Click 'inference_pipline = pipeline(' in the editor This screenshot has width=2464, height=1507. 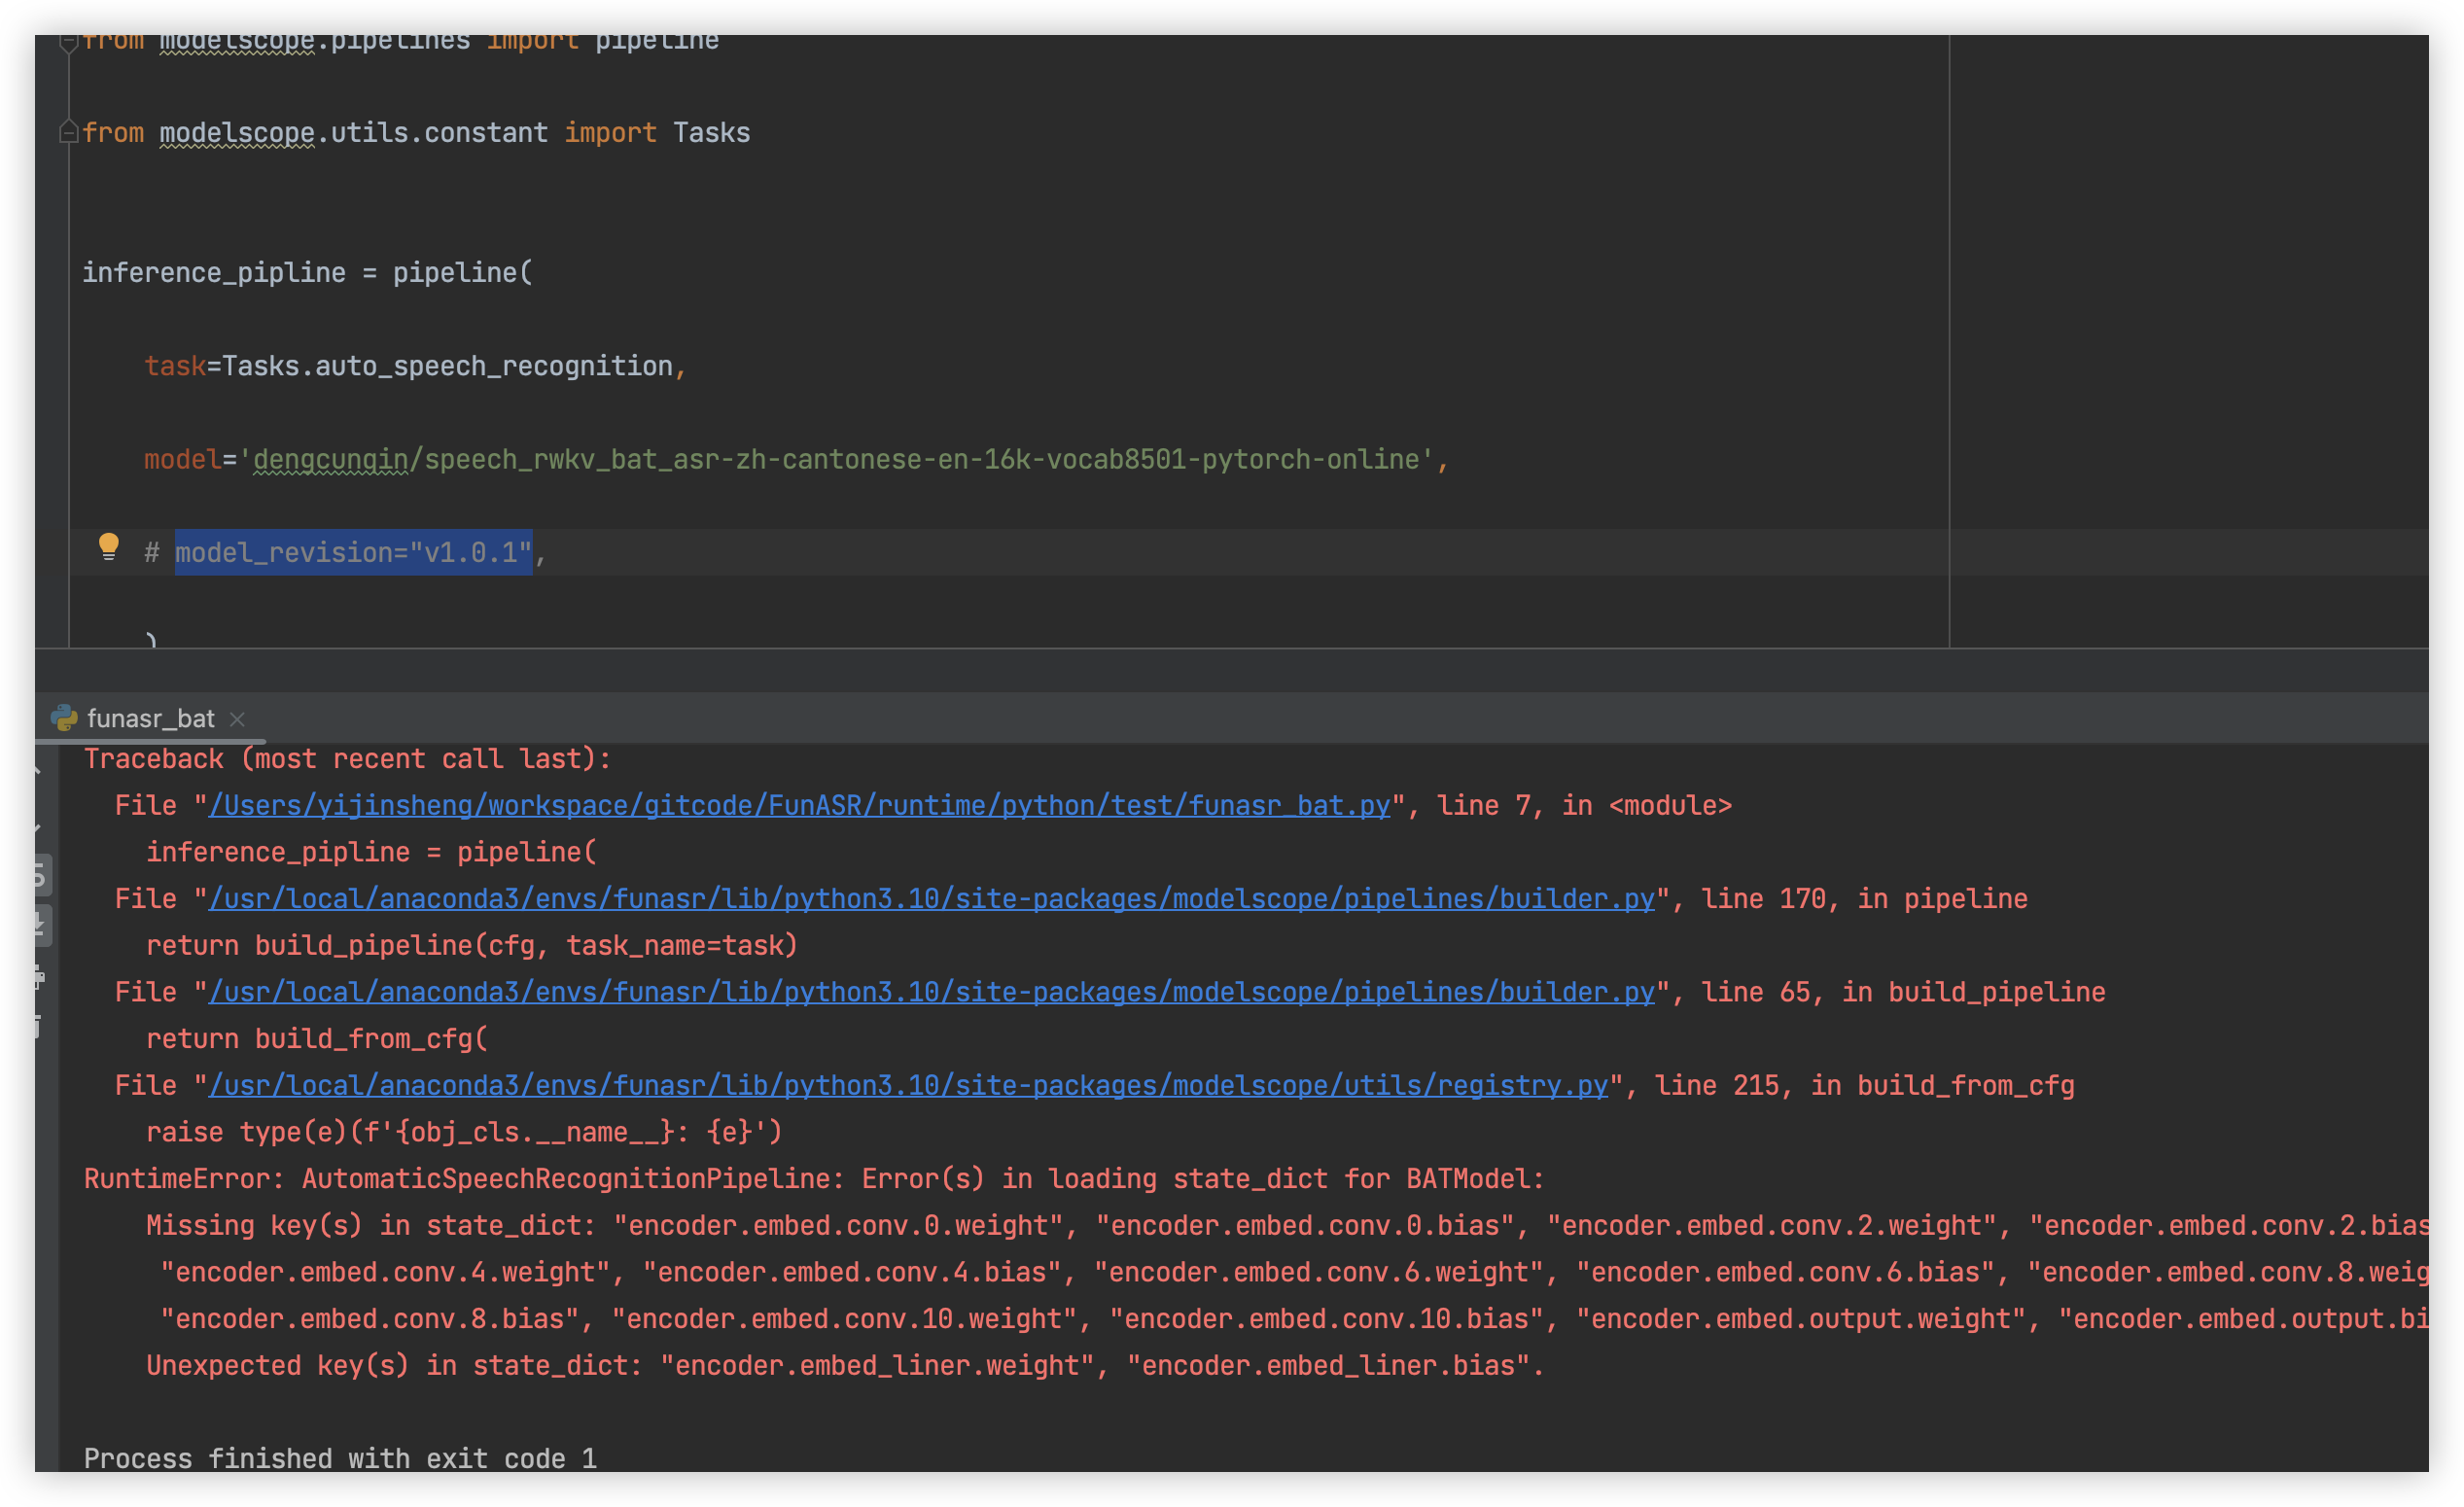tap(308, 273)
